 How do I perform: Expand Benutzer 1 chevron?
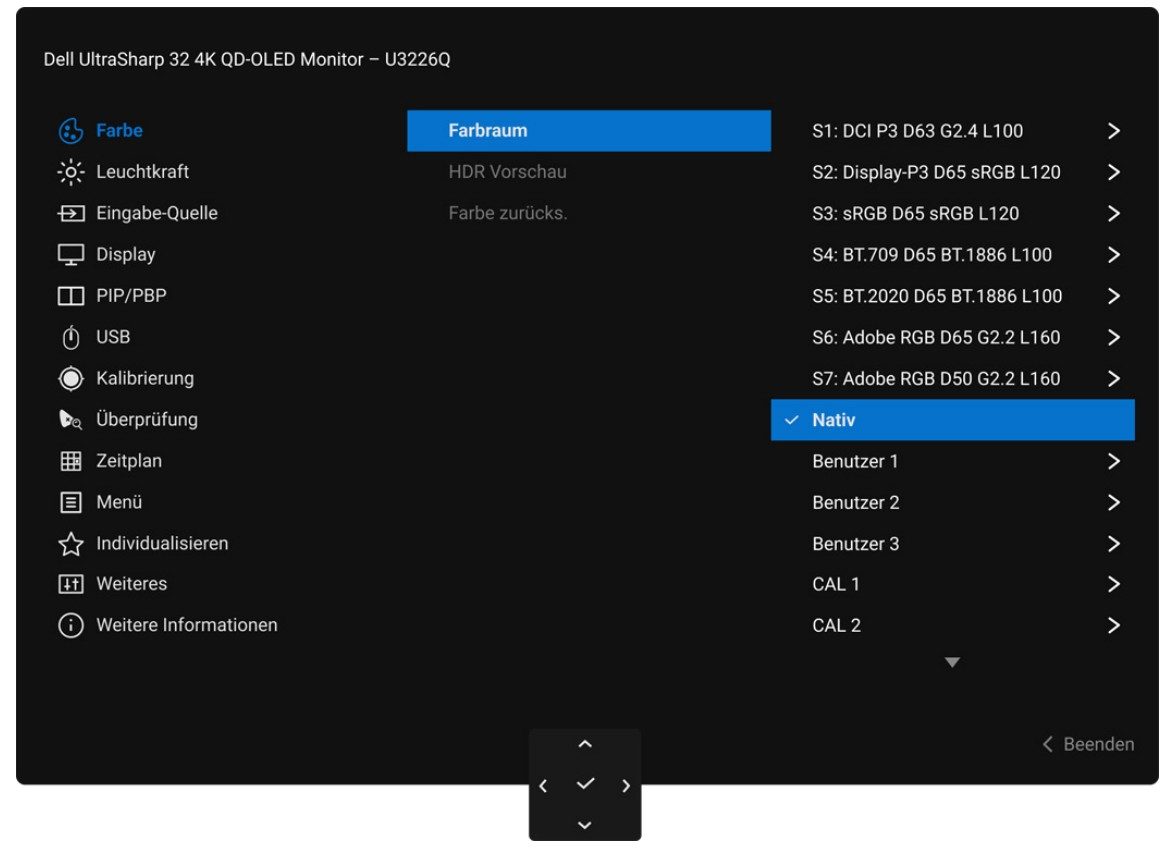(1113, 461)
